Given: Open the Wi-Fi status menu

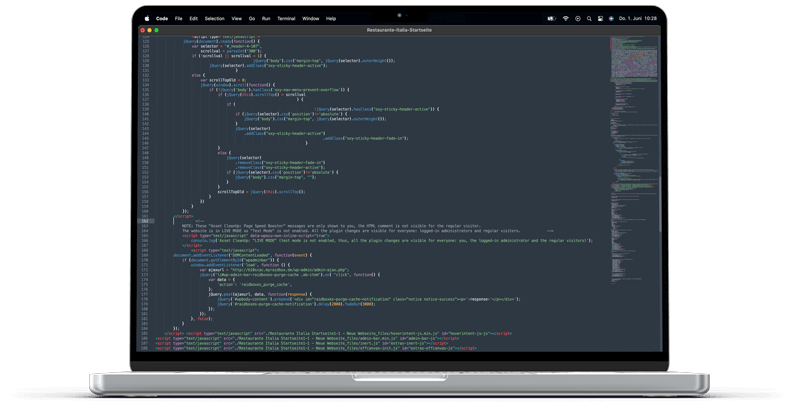Looking at the screenshot, I should tap(566, 18).
